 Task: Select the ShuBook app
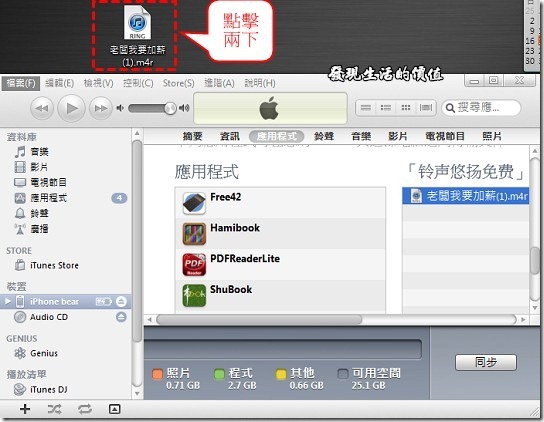281,295
